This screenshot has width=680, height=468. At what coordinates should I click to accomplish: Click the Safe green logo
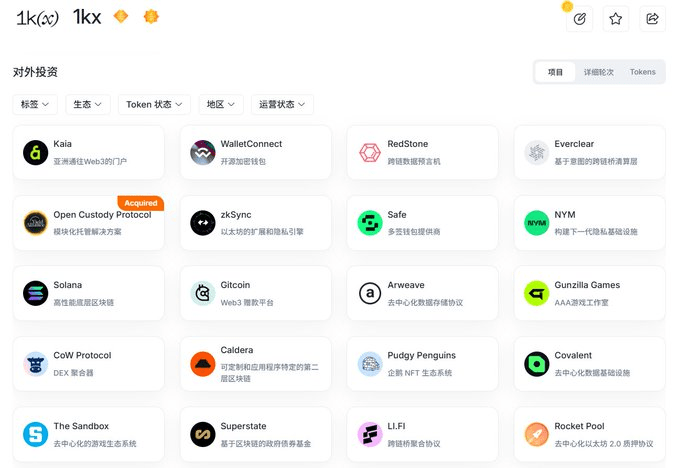[x=369, y=223]
